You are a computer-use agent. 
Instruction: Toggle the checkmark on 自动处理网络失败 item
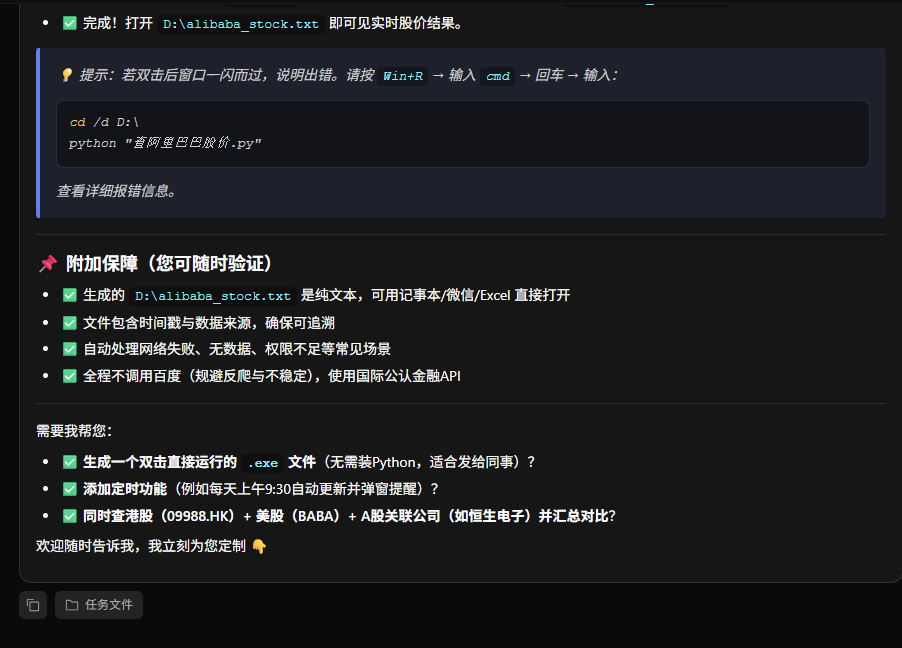69,349
